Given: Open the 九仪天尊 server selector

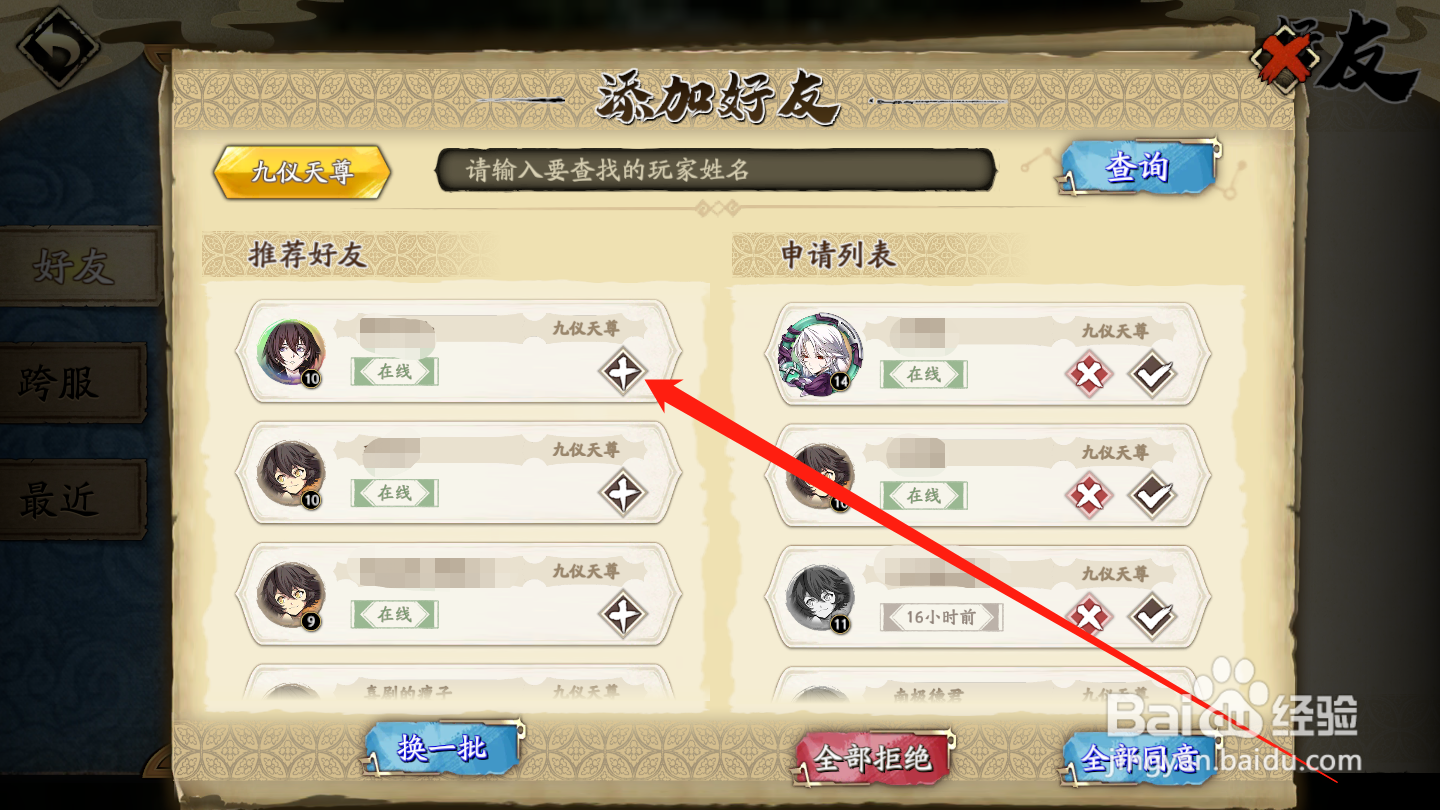Looking at the screenshot, I should coord(302,172).
